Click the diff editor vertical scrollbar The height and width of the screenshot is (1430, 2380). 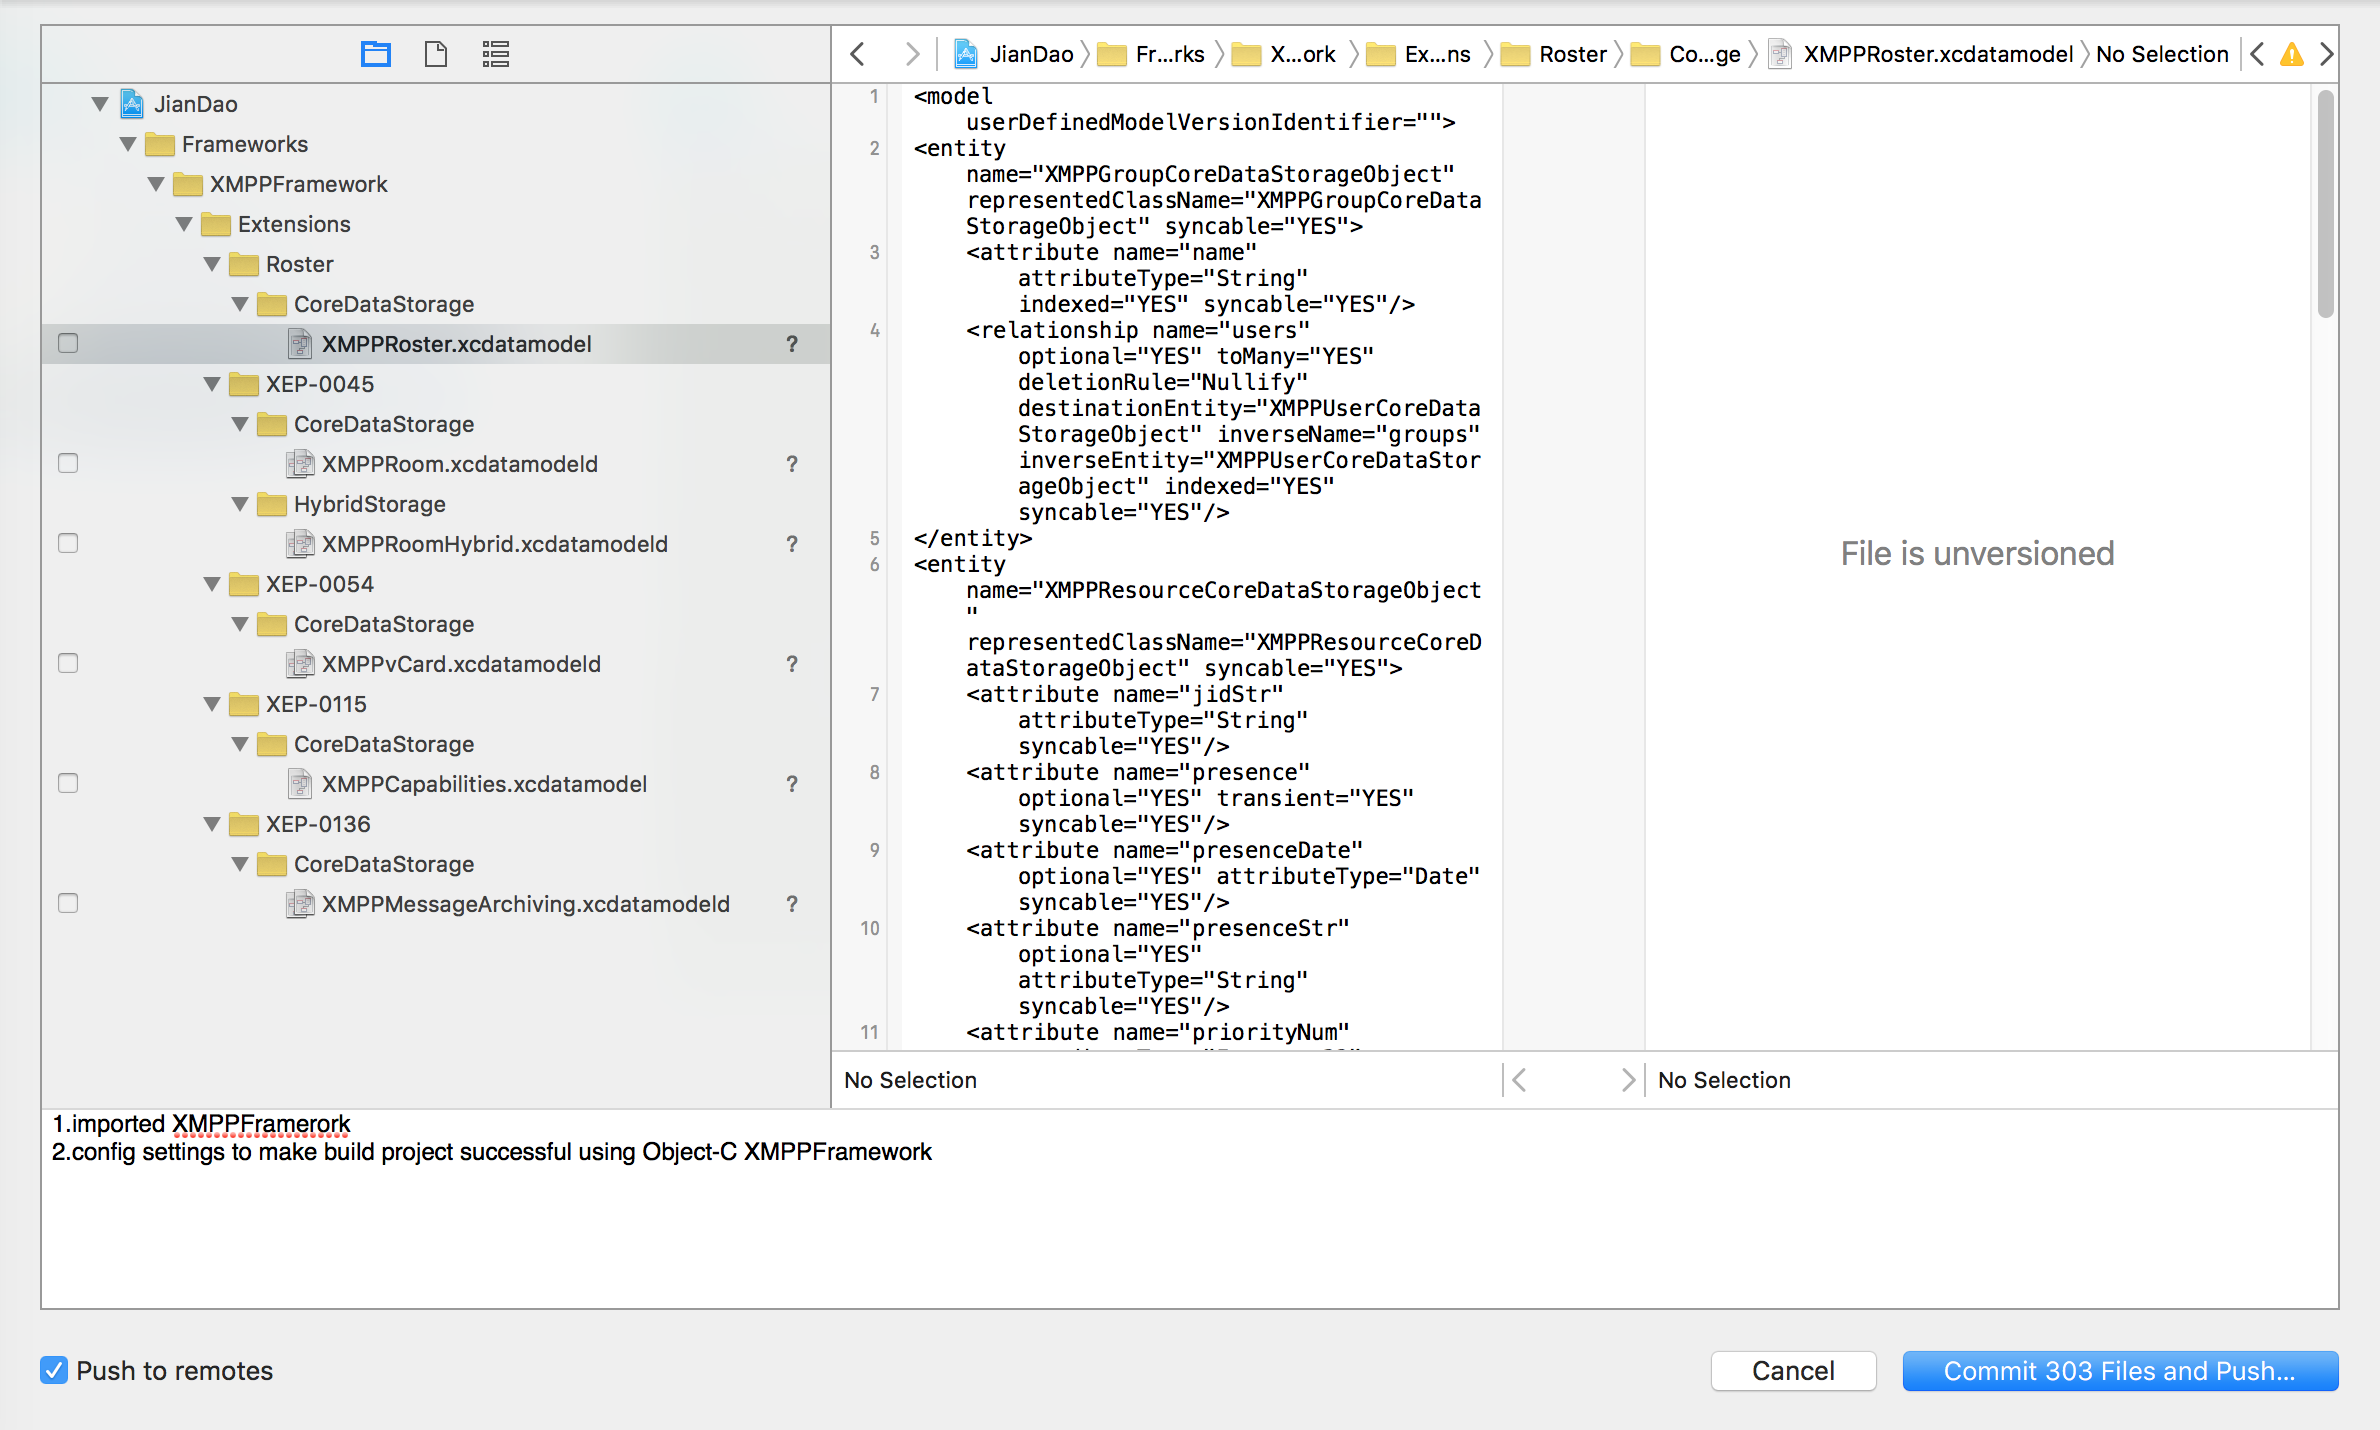[x=2325, y=205]
